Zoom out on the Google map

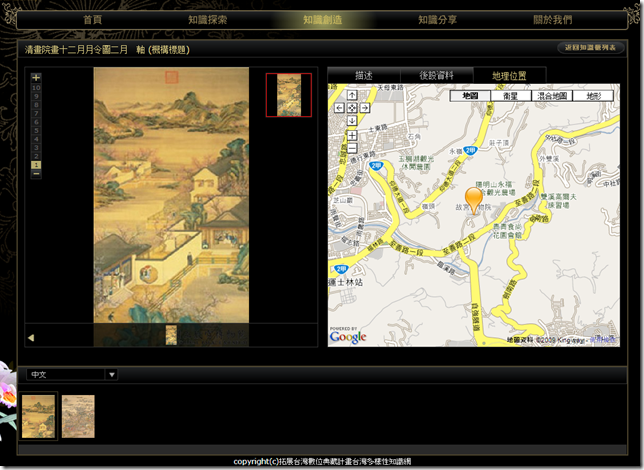[352, 148]
